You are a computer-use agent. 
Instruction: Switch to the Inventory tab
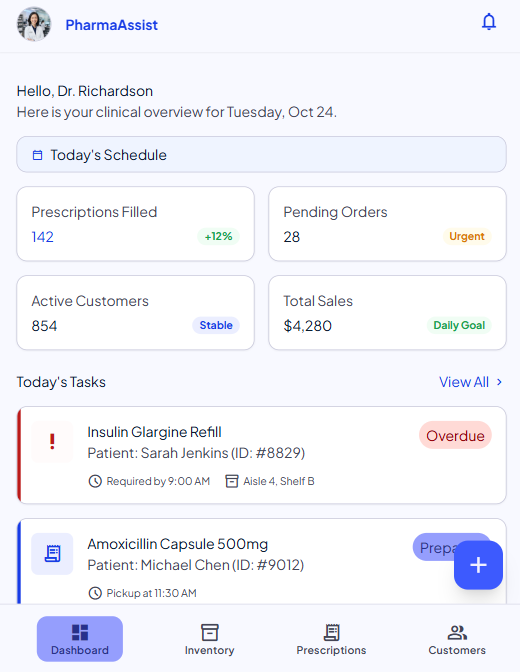pos(210,639)
